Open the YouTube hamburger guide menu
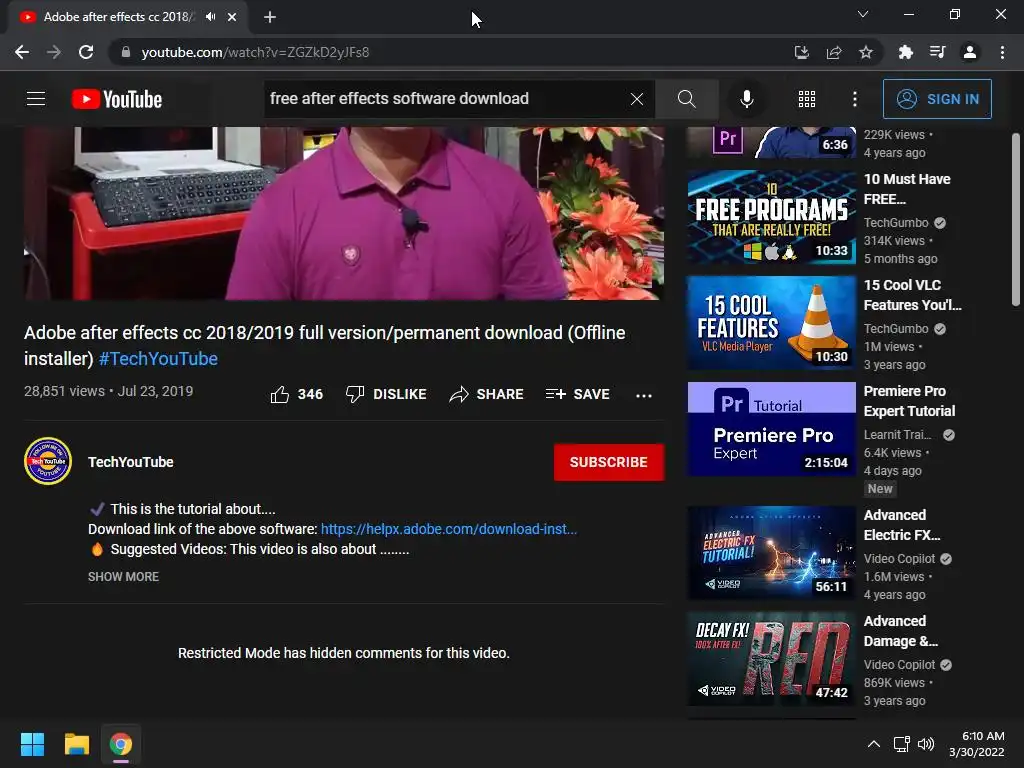 (36, 99)
